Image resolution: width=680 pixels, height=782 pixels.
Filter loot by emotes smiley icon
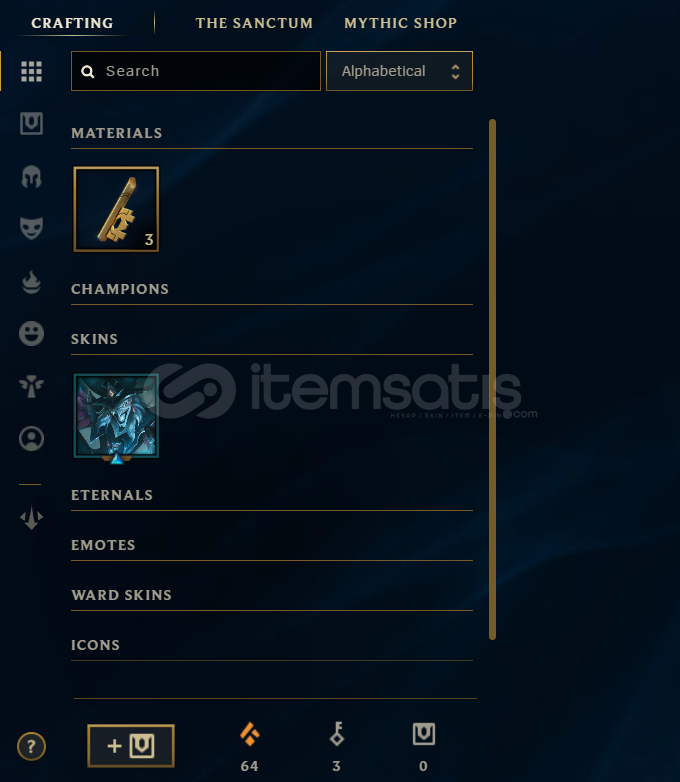(31, 333)
